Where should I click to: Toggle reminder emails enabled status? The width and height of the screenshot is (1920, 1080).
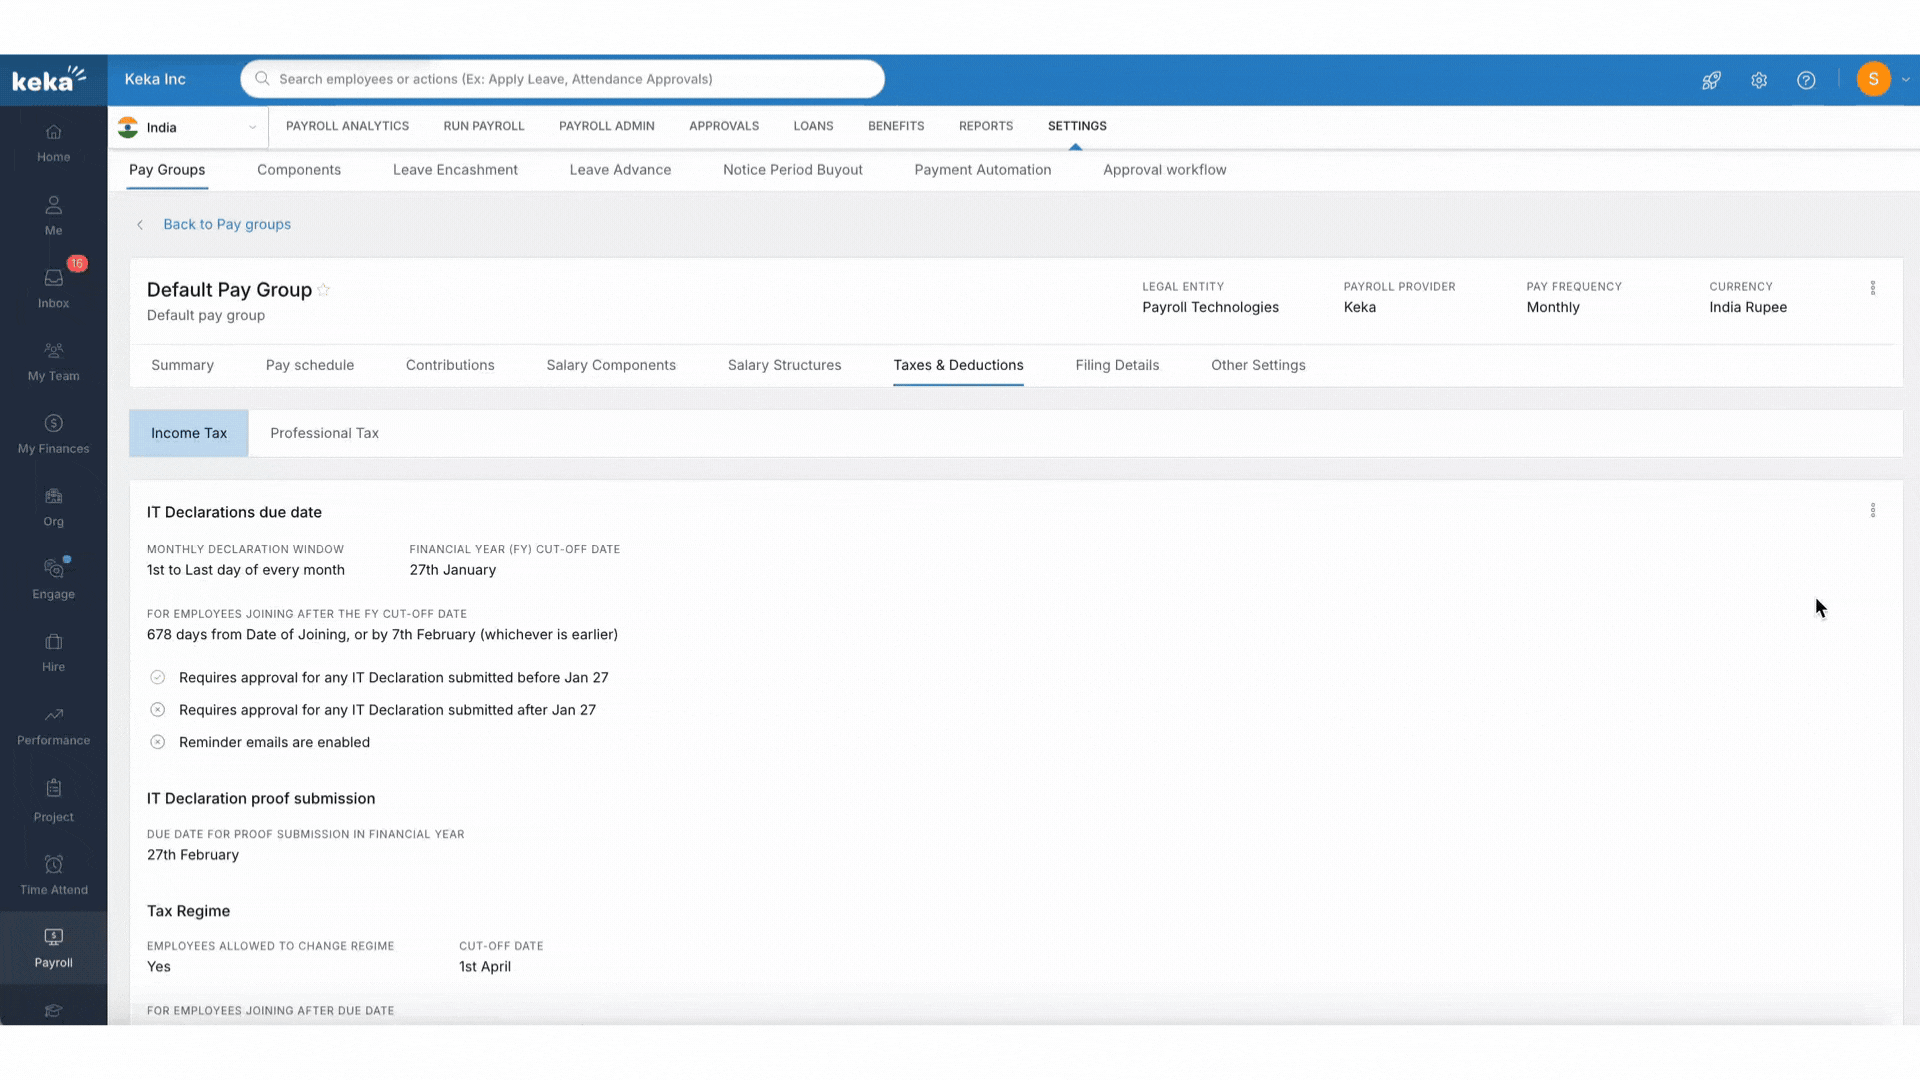tap(157, 741)
